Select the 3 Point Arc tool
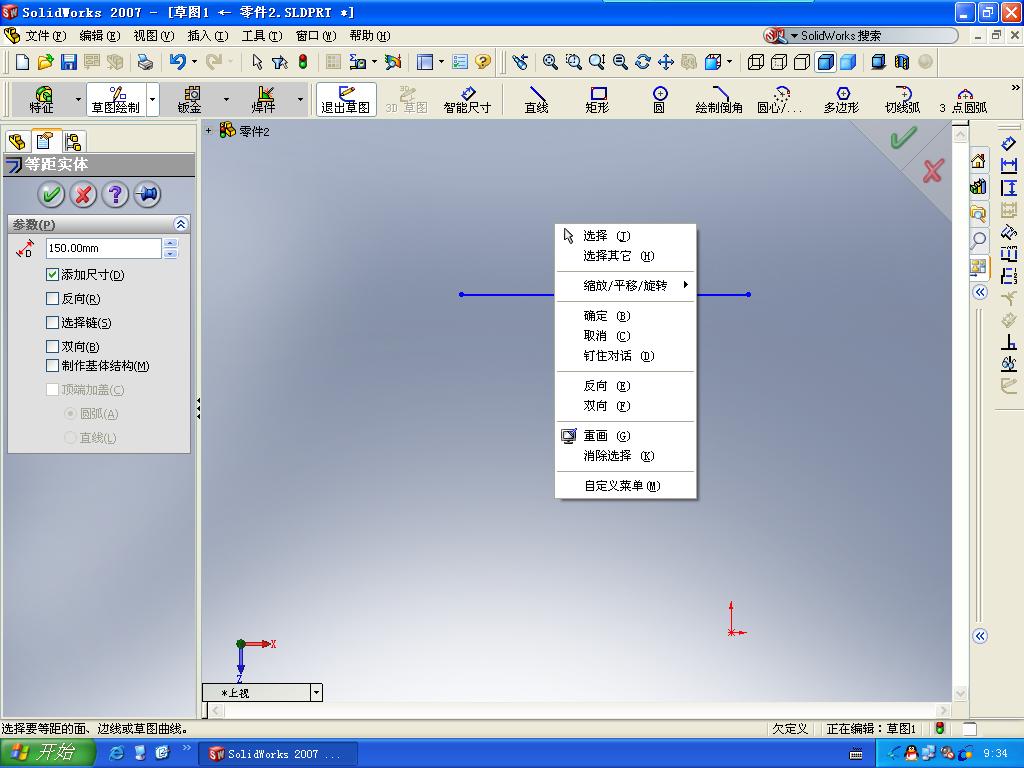 tap(964, 99)
